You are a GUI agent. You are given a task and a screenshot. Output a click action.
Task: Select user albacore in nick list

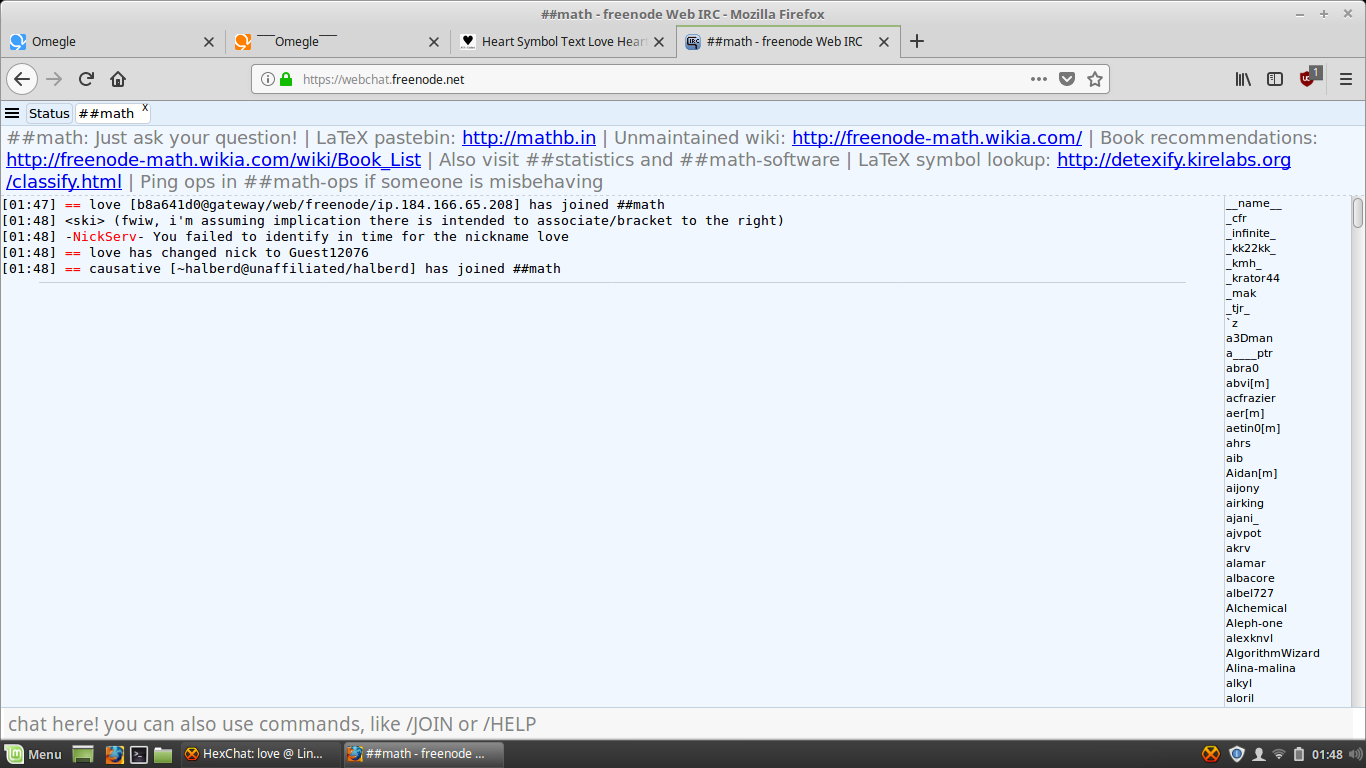(x=1250, y=578)
